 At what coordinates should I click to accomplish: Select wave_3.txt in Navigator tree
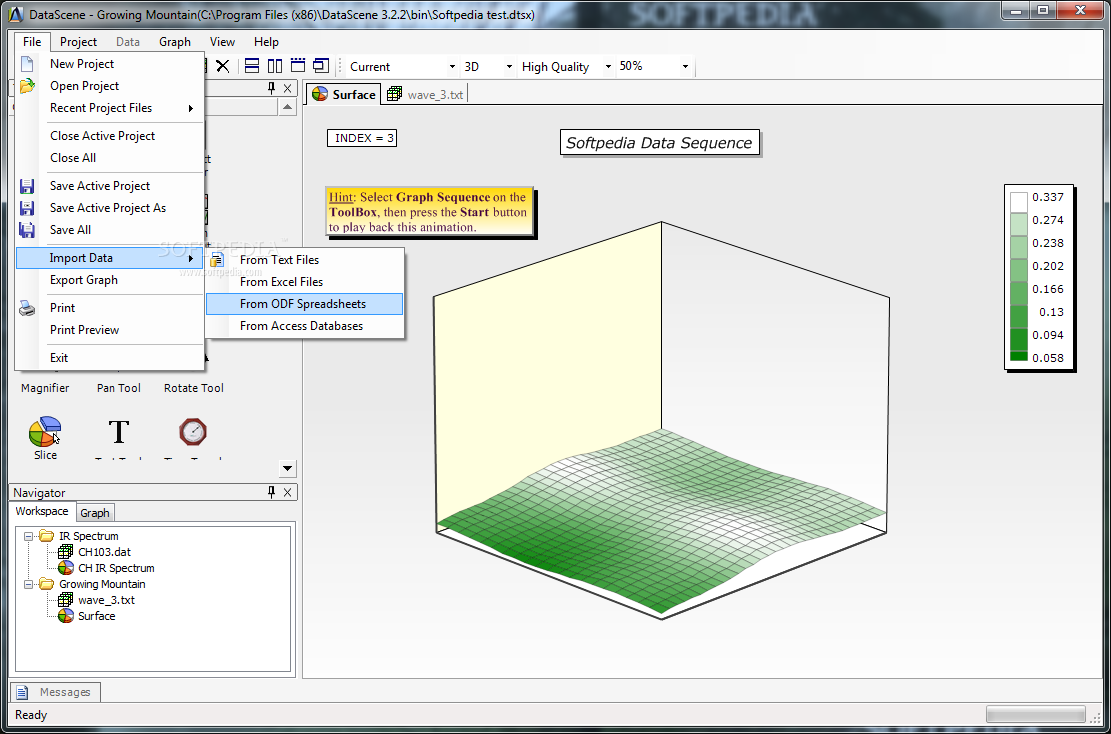[106, 600]
